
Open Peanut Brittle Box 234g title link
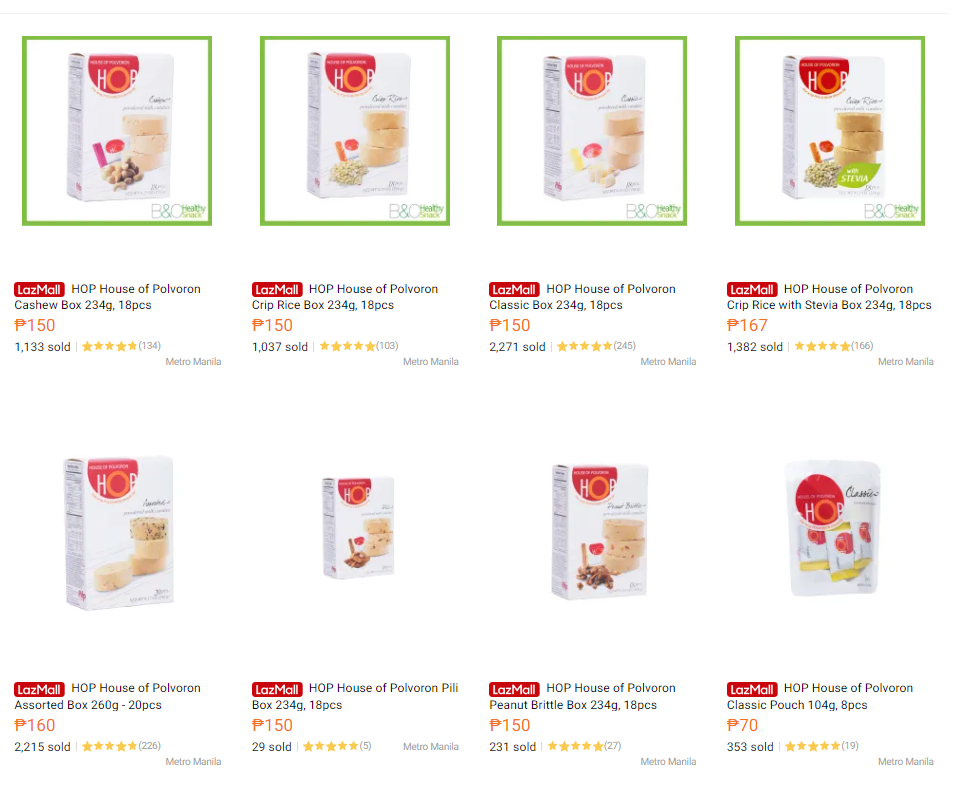583,696
